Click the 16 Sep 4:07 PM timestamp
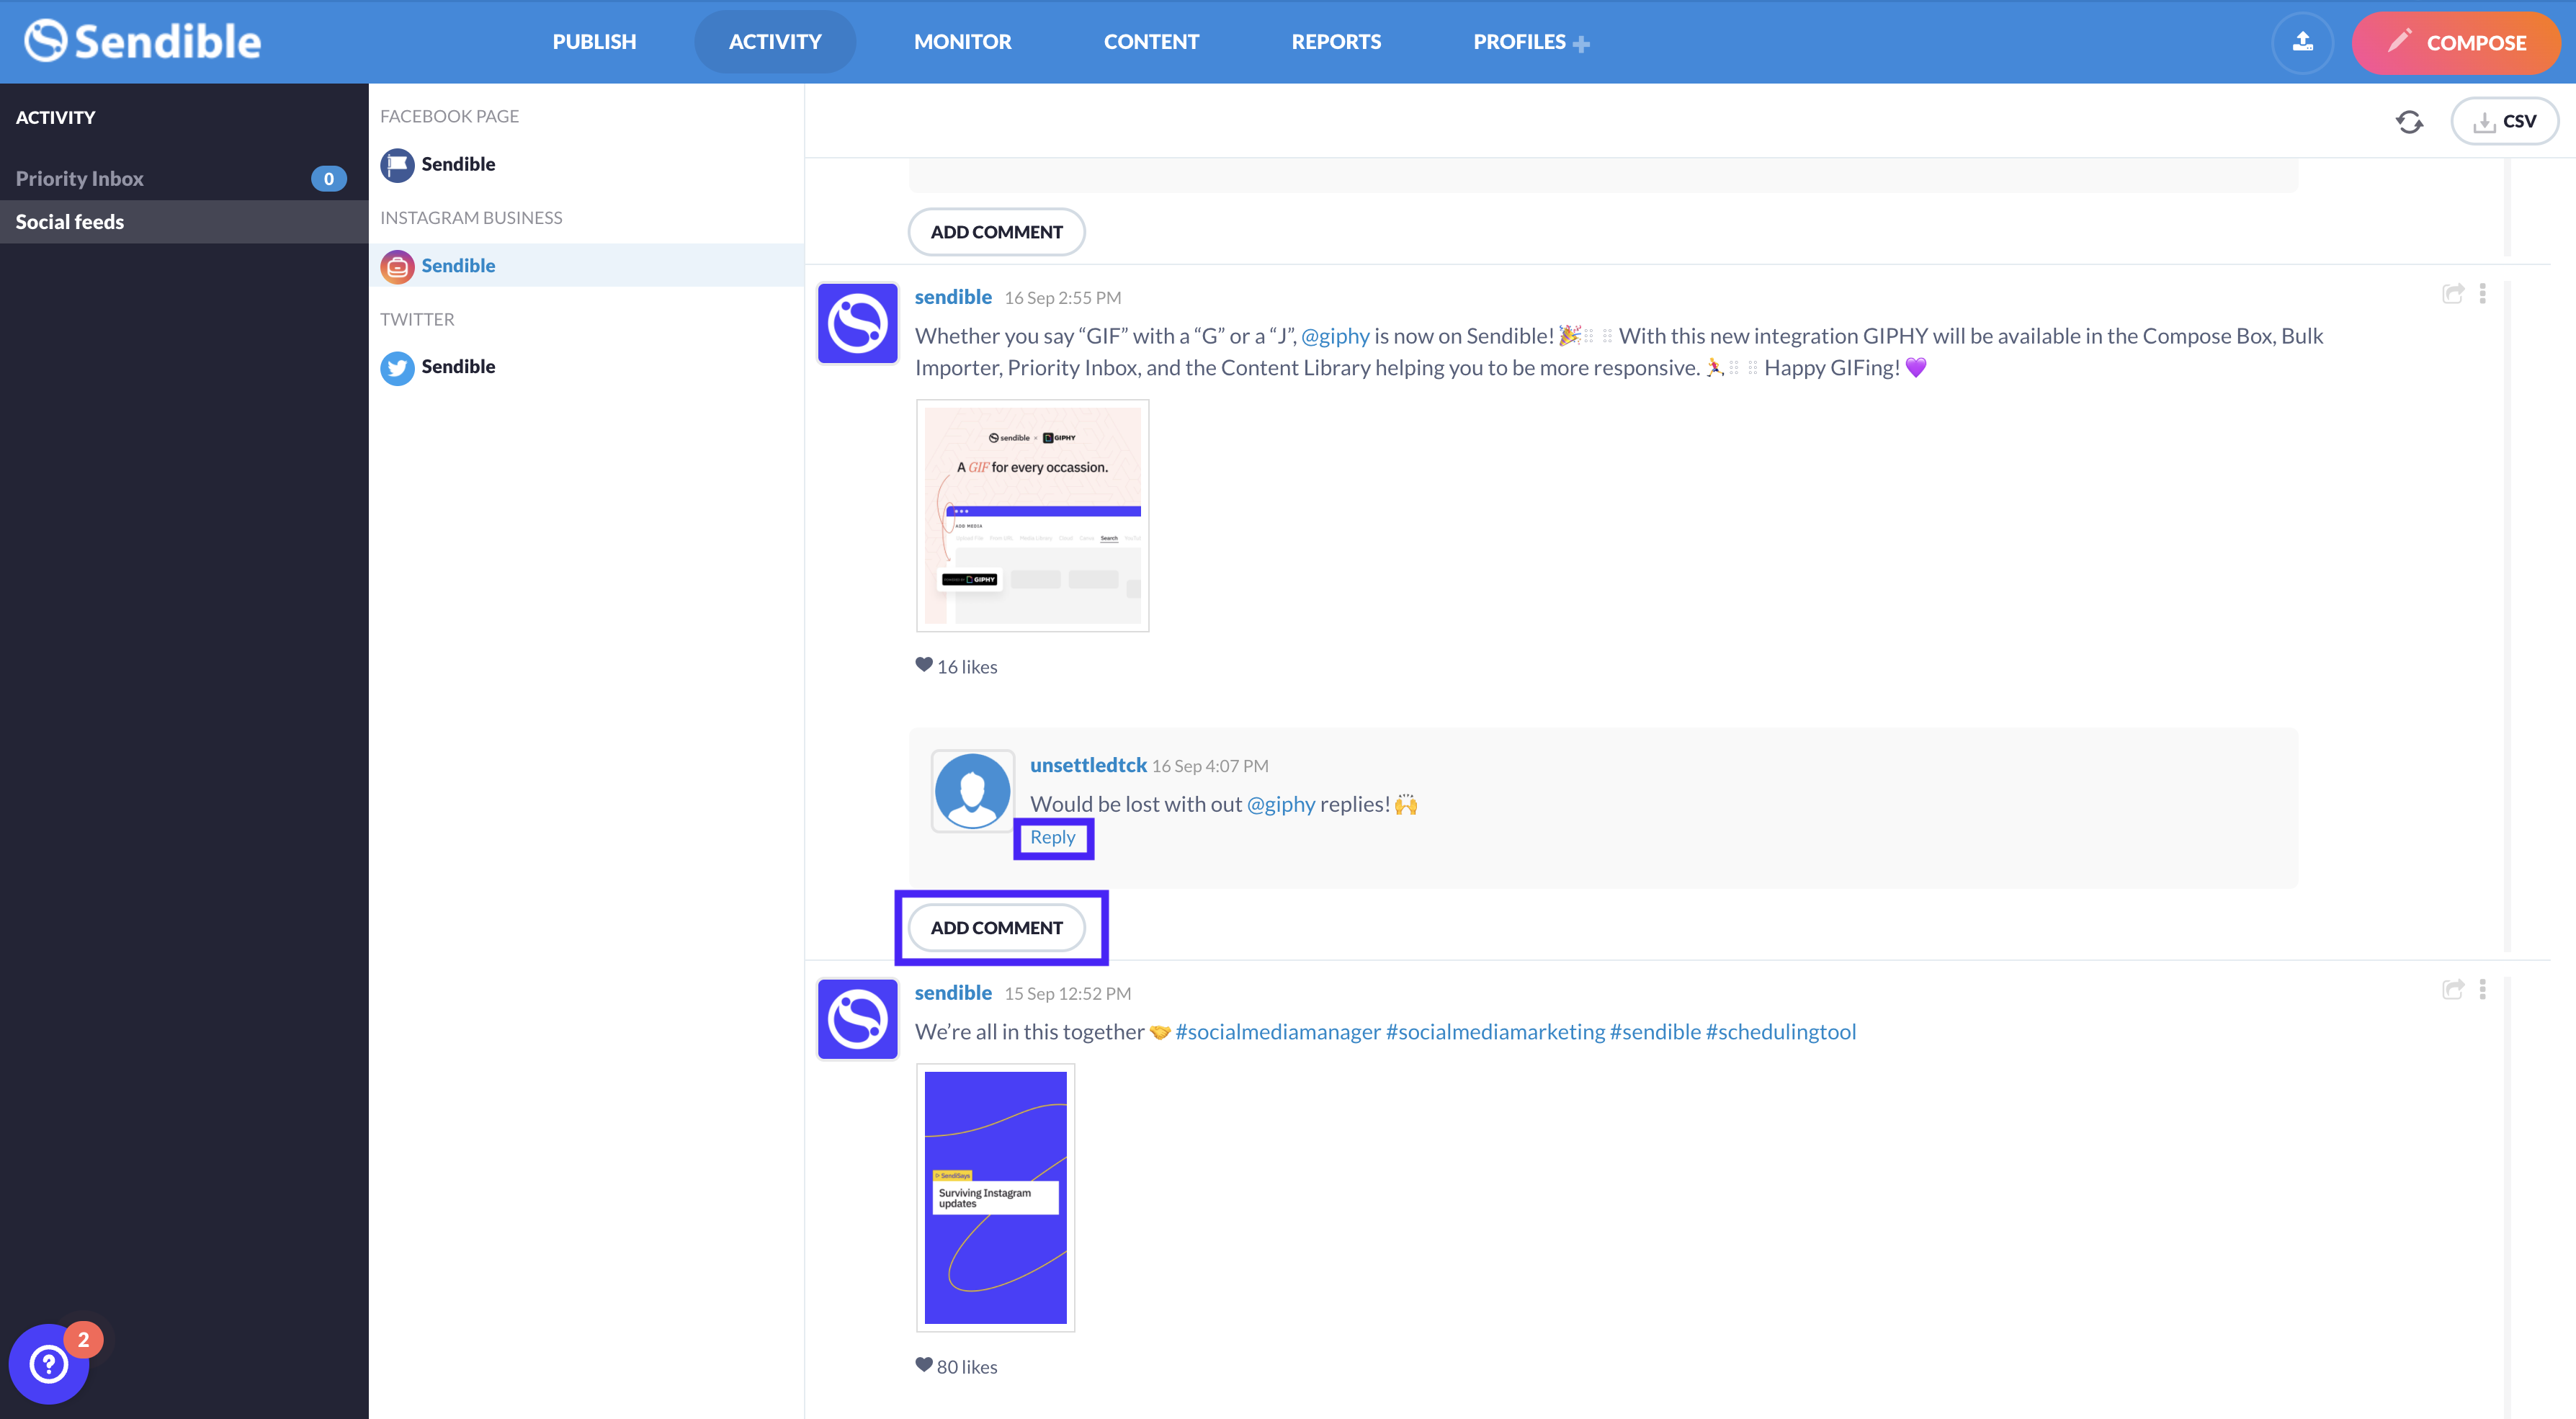This screenshot has width=2576, height=1419. click(x=1210, y=766)
